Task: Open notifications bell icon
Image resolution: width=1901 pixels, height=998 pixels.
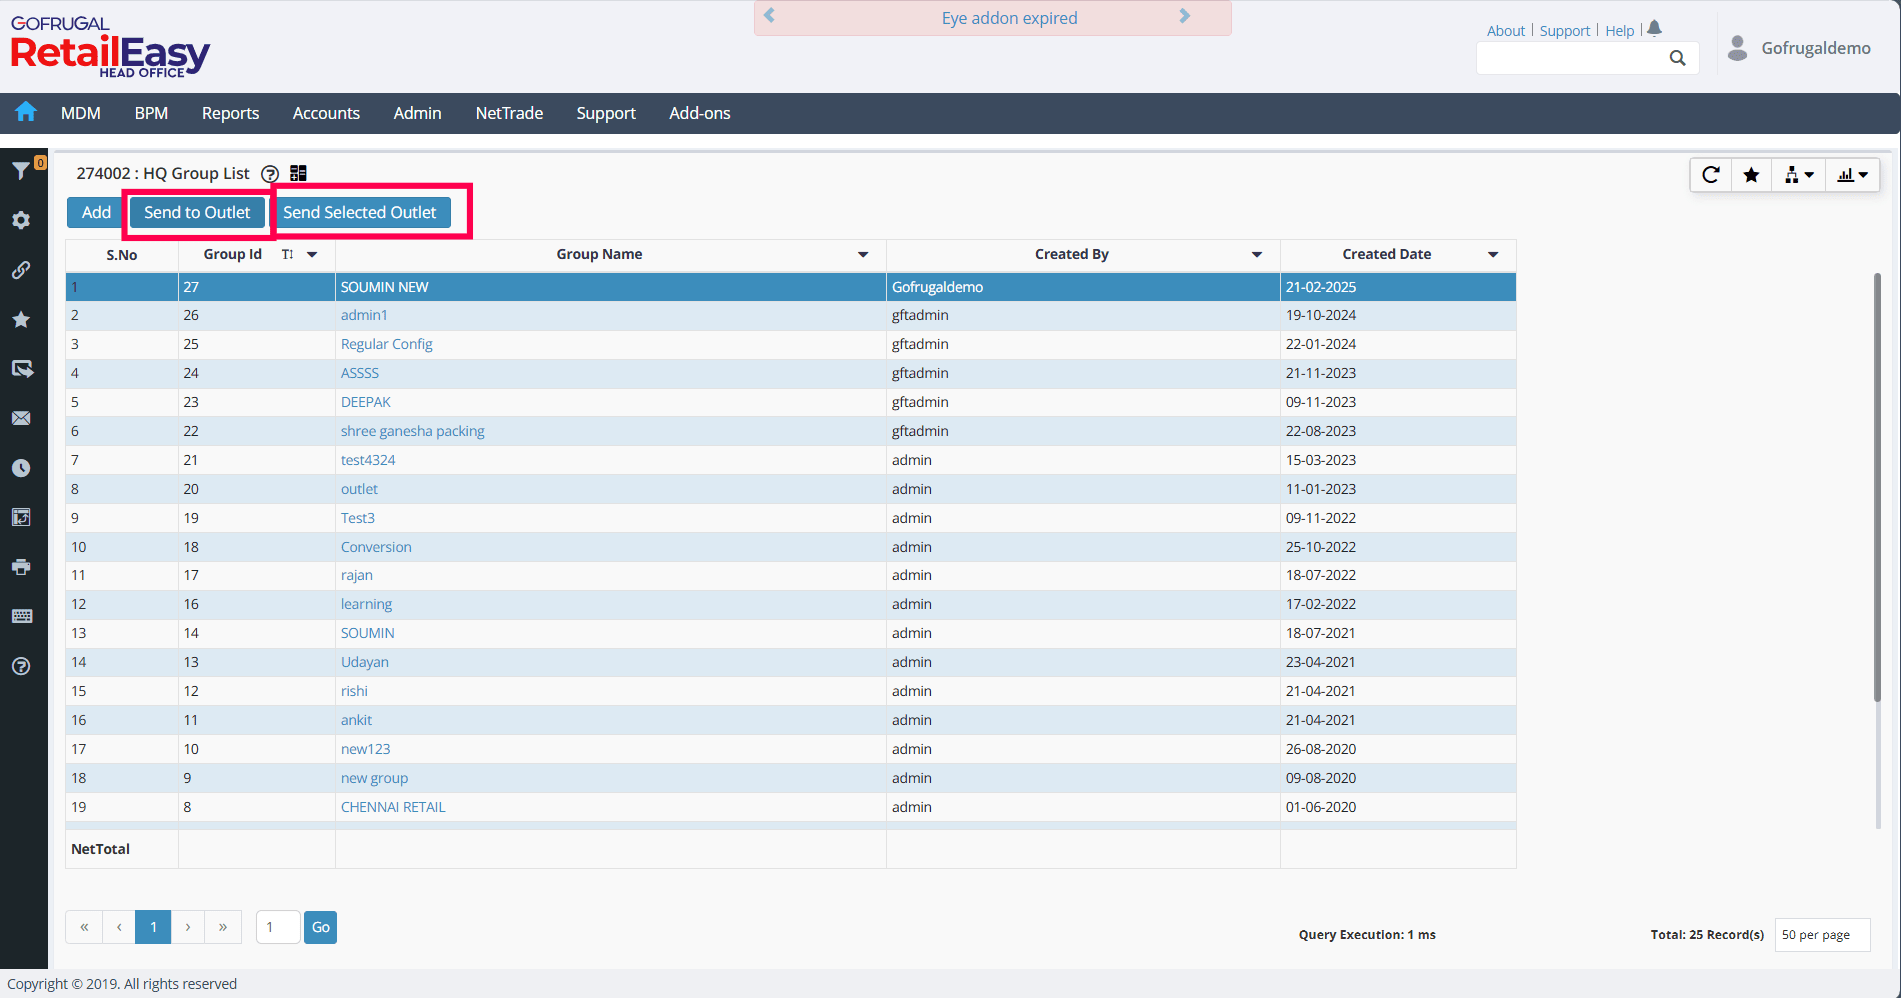Action: 1655,29
